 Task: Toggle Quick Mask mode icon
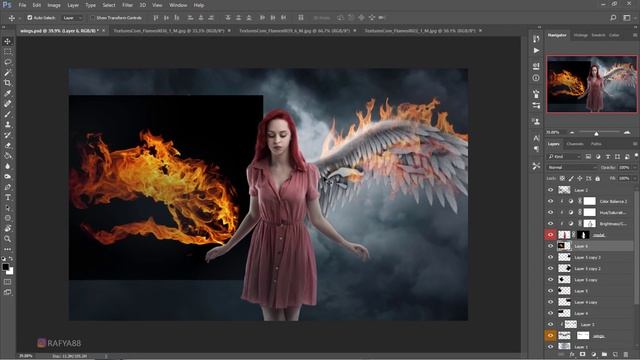coord(8,282)
